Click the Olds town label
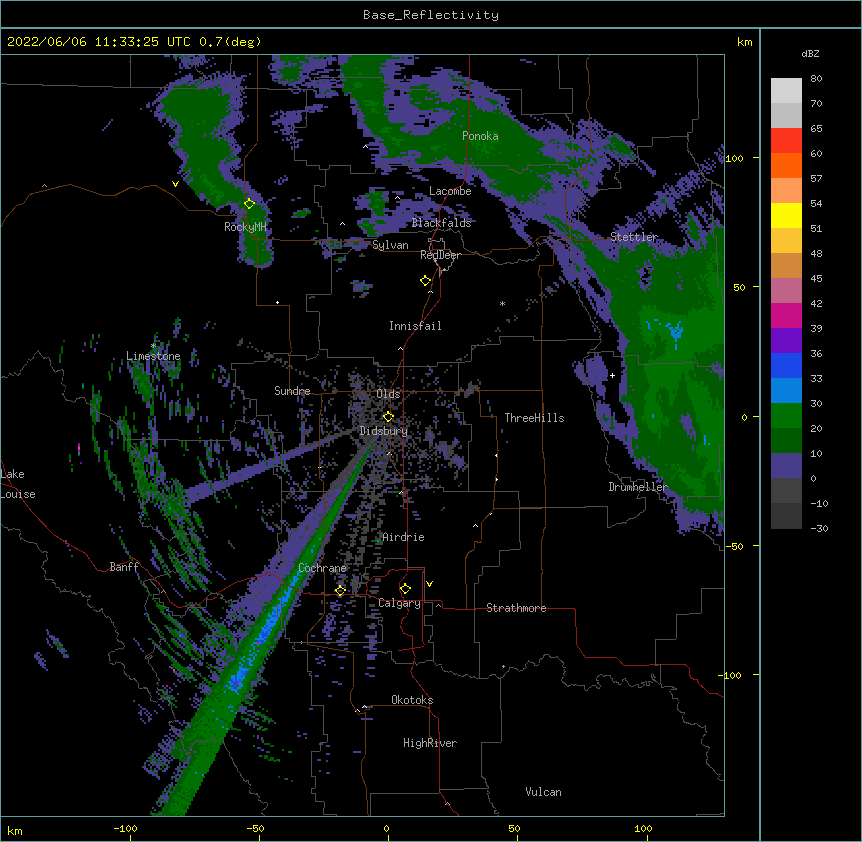862x842 pixels. (388, 394)
